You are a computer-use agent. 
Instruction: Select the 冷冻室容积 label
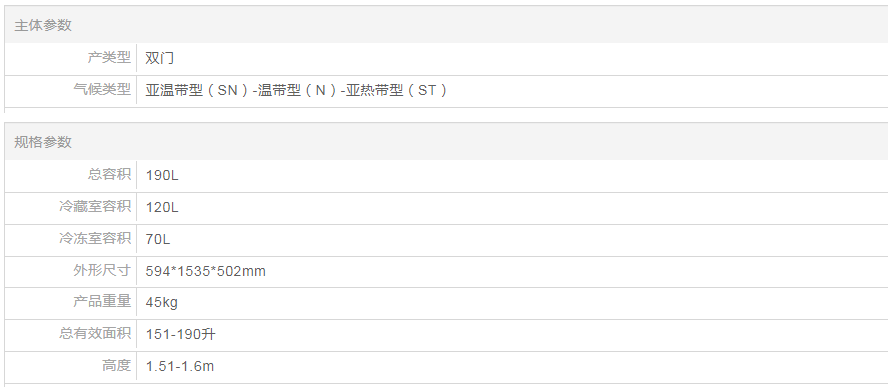(95, 238)
